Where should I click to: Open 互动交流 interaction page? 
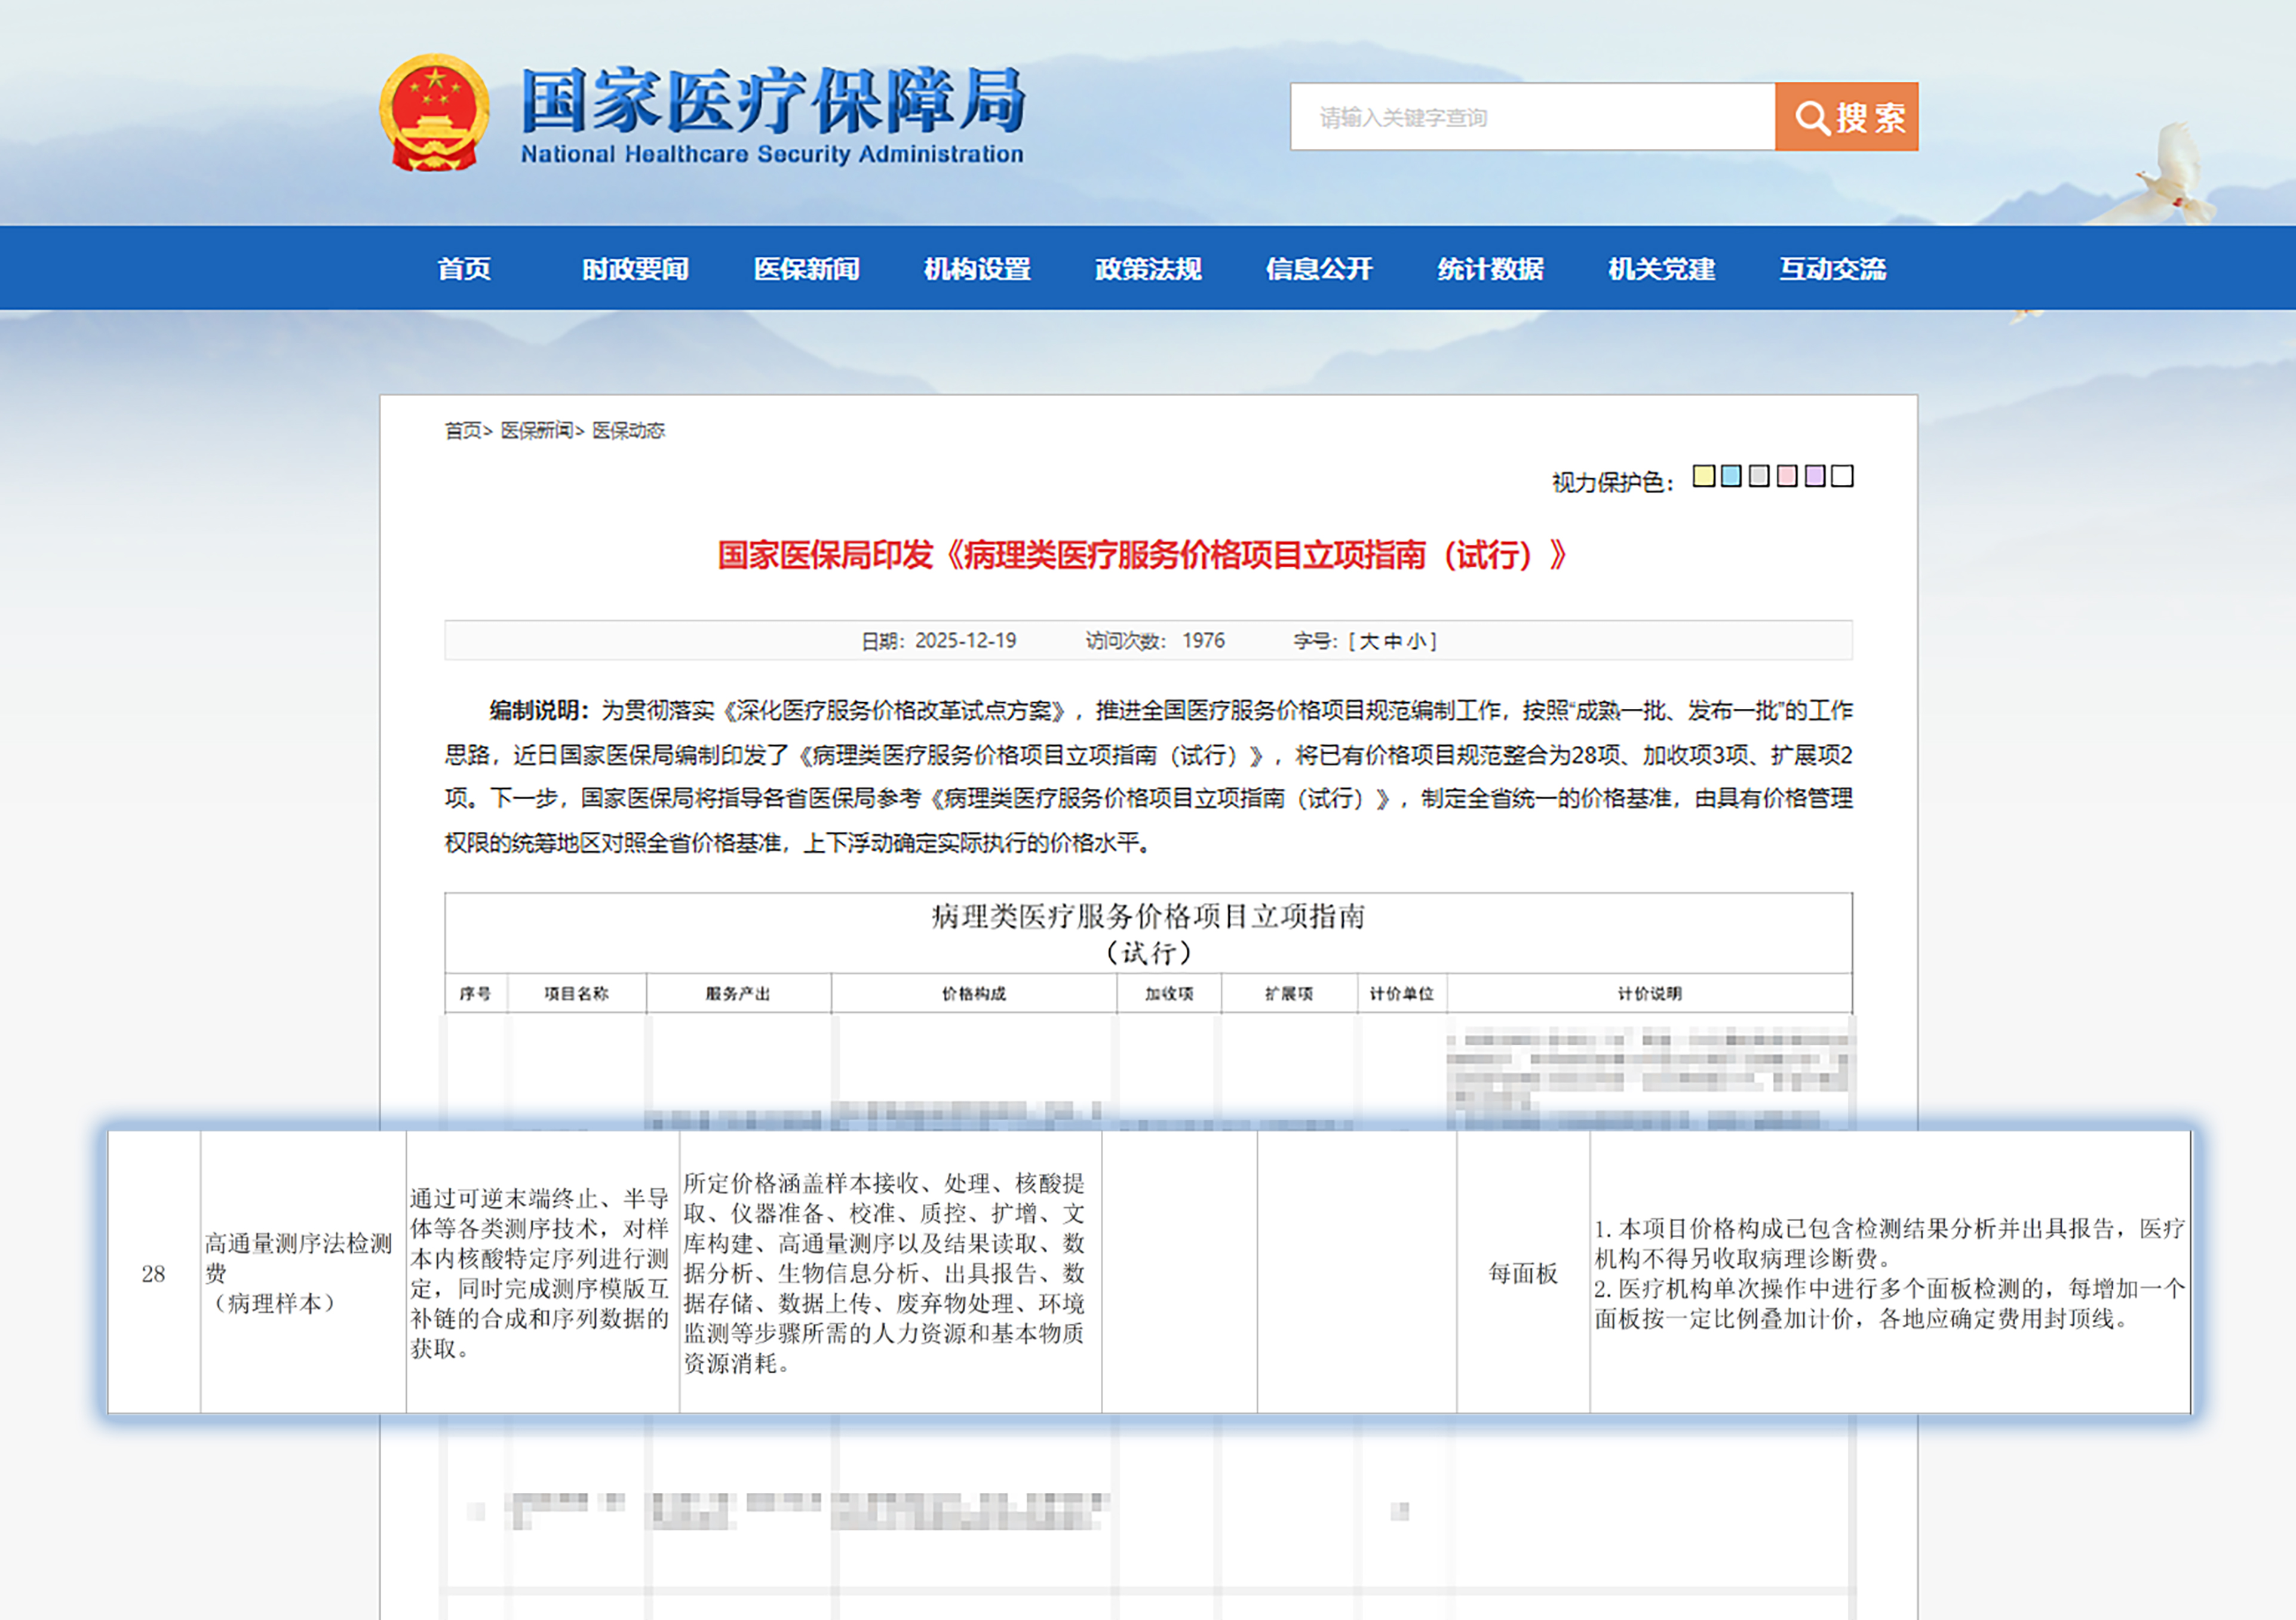(1833, 269)
